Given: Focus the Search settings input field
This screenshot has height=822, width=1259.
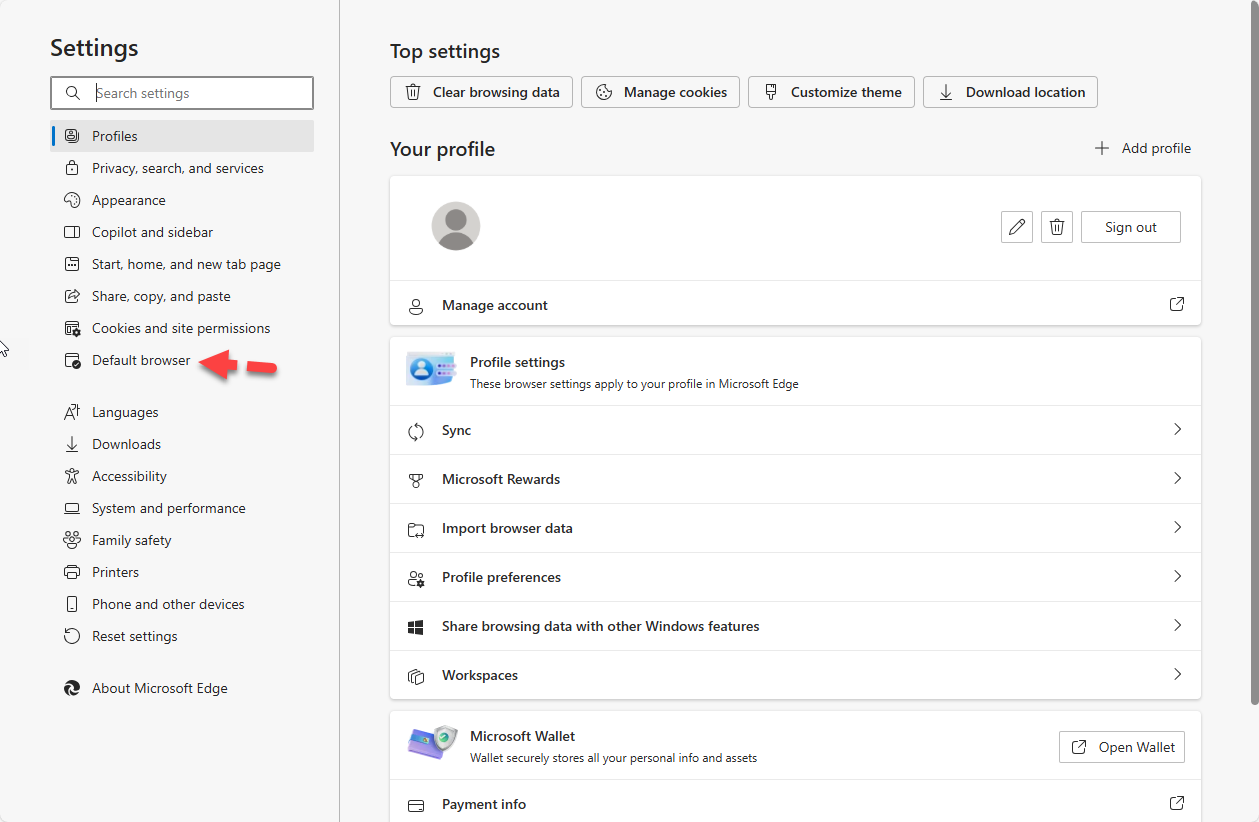Looking at the screenshot, I should (182, 93).
